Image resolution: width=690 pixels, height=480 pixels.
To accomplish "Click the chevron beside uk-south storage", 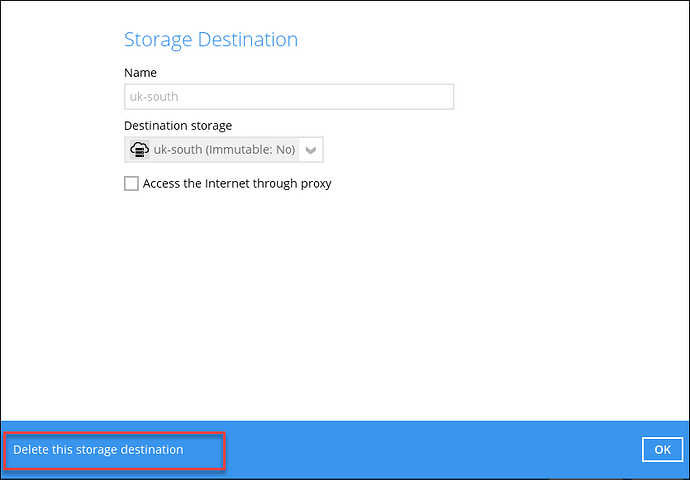I will pyautogui.click(x=311, y=150).
